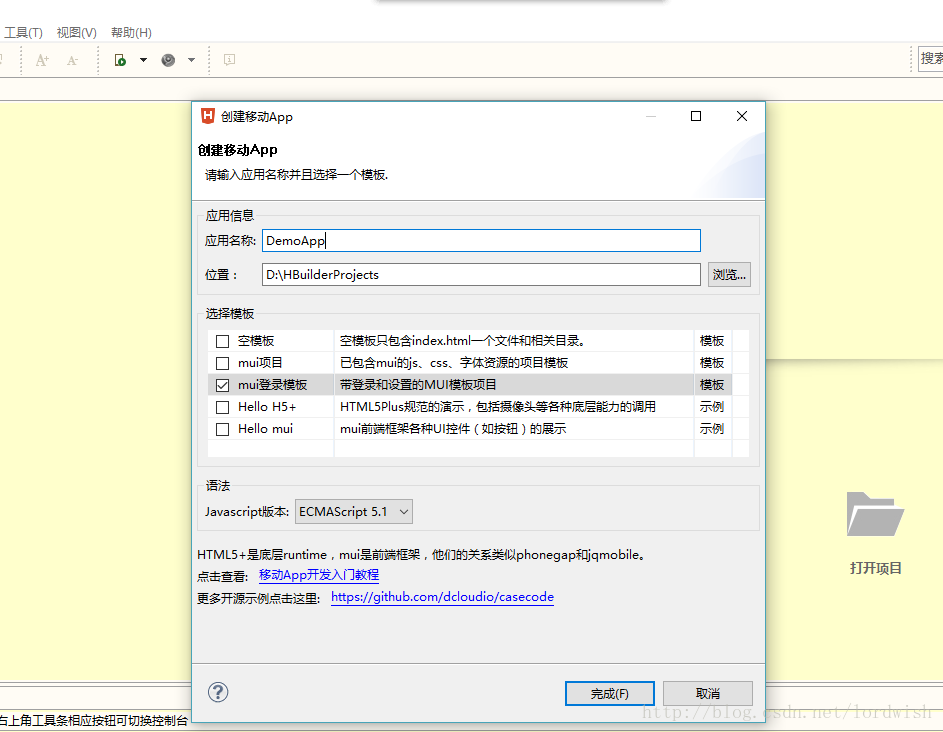
Task: Click the decrease font size icon
Action: [x=72, y=60]
